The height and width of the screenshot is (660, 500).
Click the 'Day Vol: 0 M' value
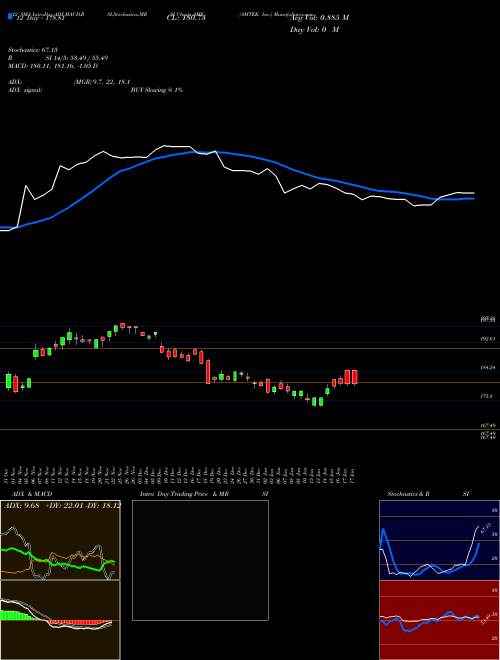point(314,29)
